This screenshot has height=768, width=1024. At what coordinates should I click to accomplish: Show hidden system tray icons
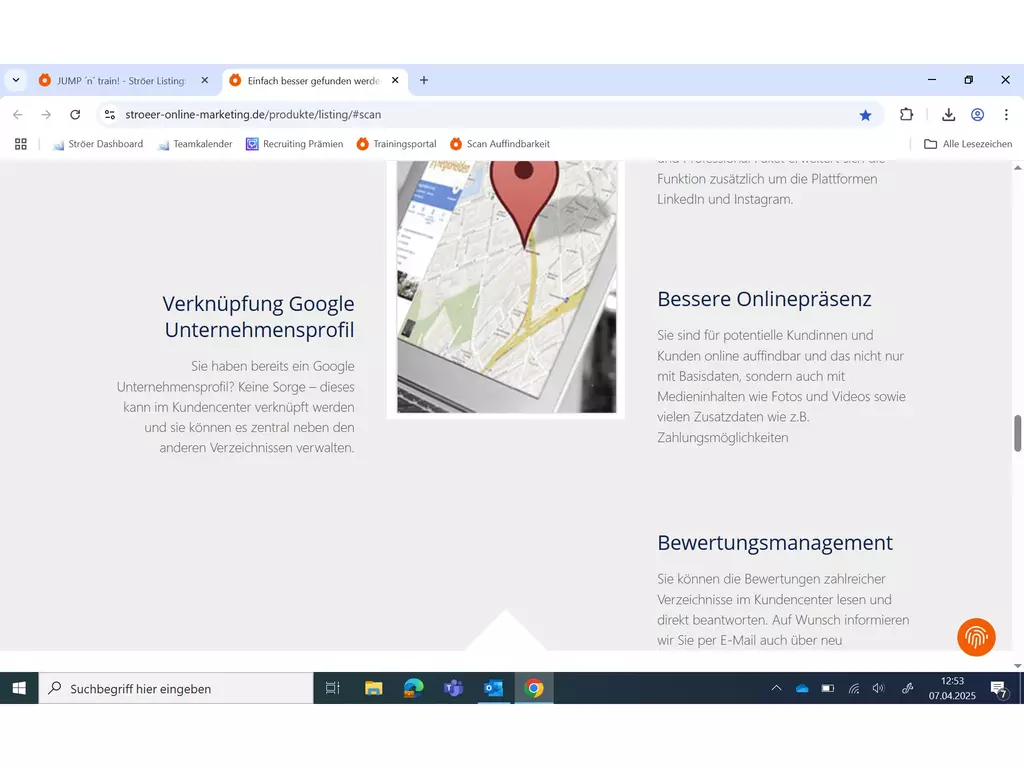coord(776,688)
